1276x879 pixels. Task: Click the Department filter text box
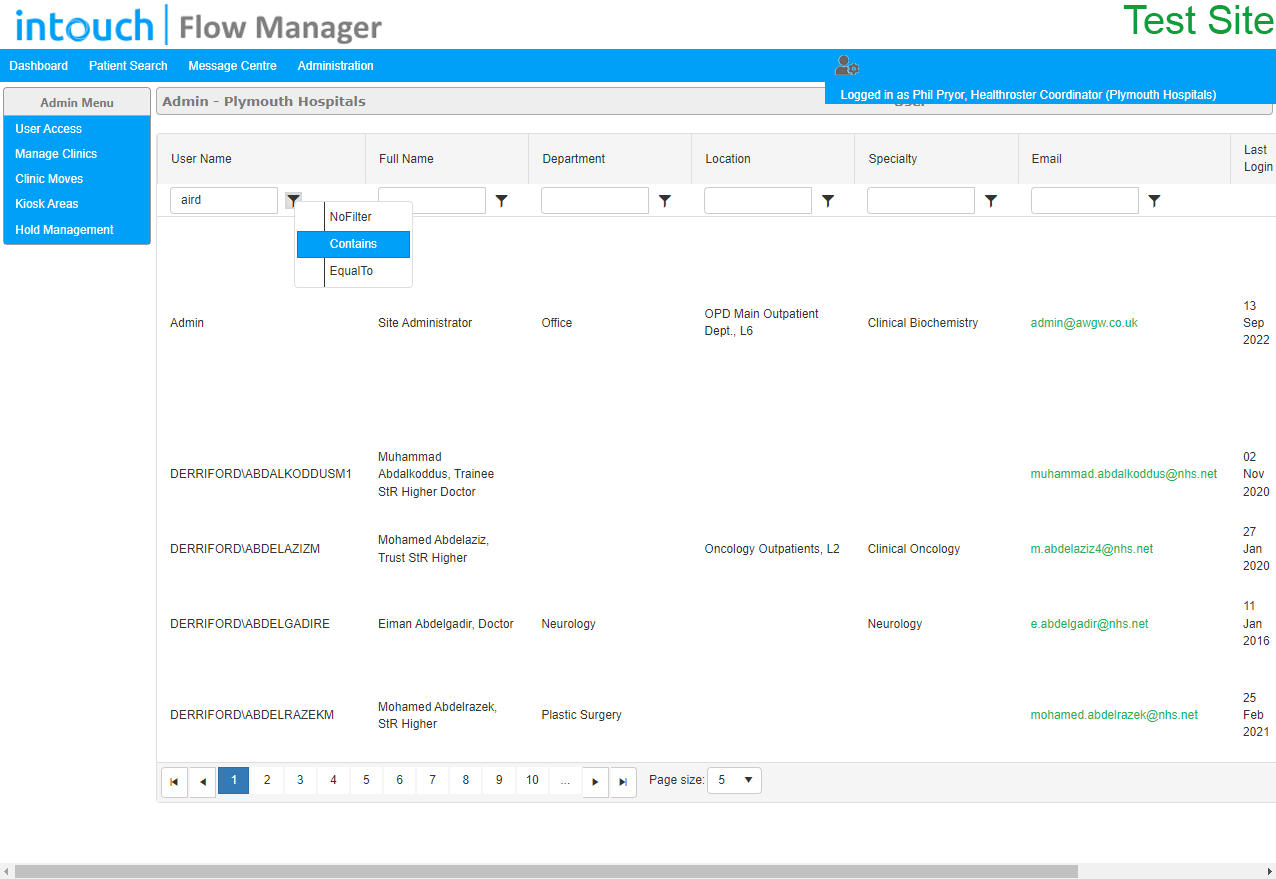595,201
